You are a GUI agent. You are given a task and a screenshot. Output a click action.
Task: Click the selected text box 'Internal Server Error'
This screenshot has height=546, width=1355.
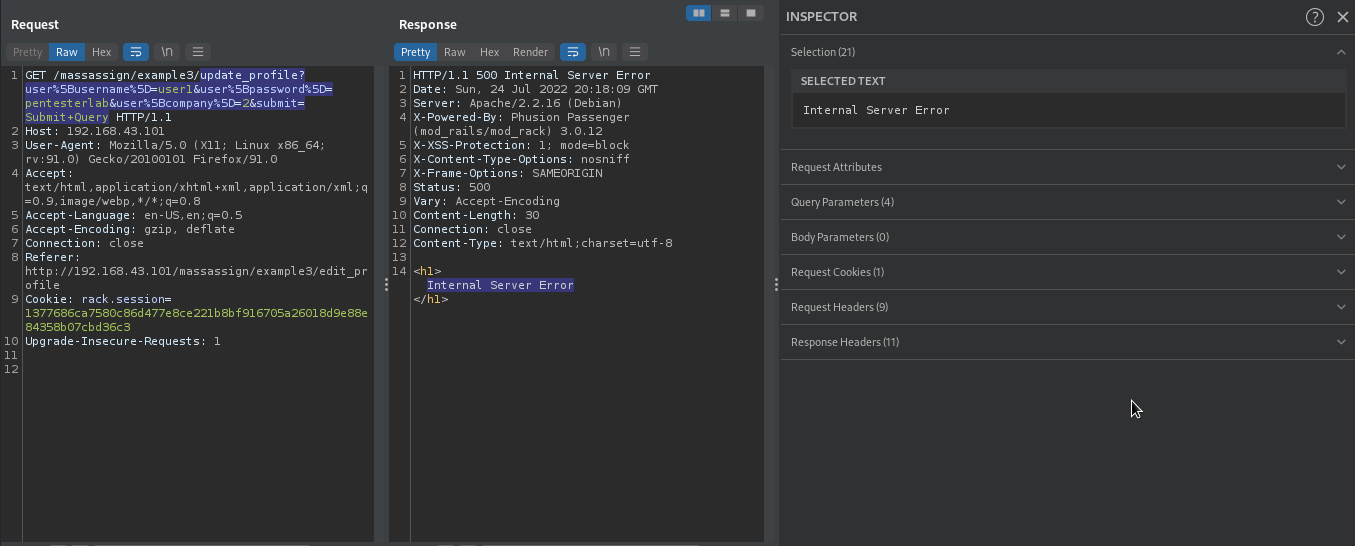pyautogui.click(x=1068, y=110)
